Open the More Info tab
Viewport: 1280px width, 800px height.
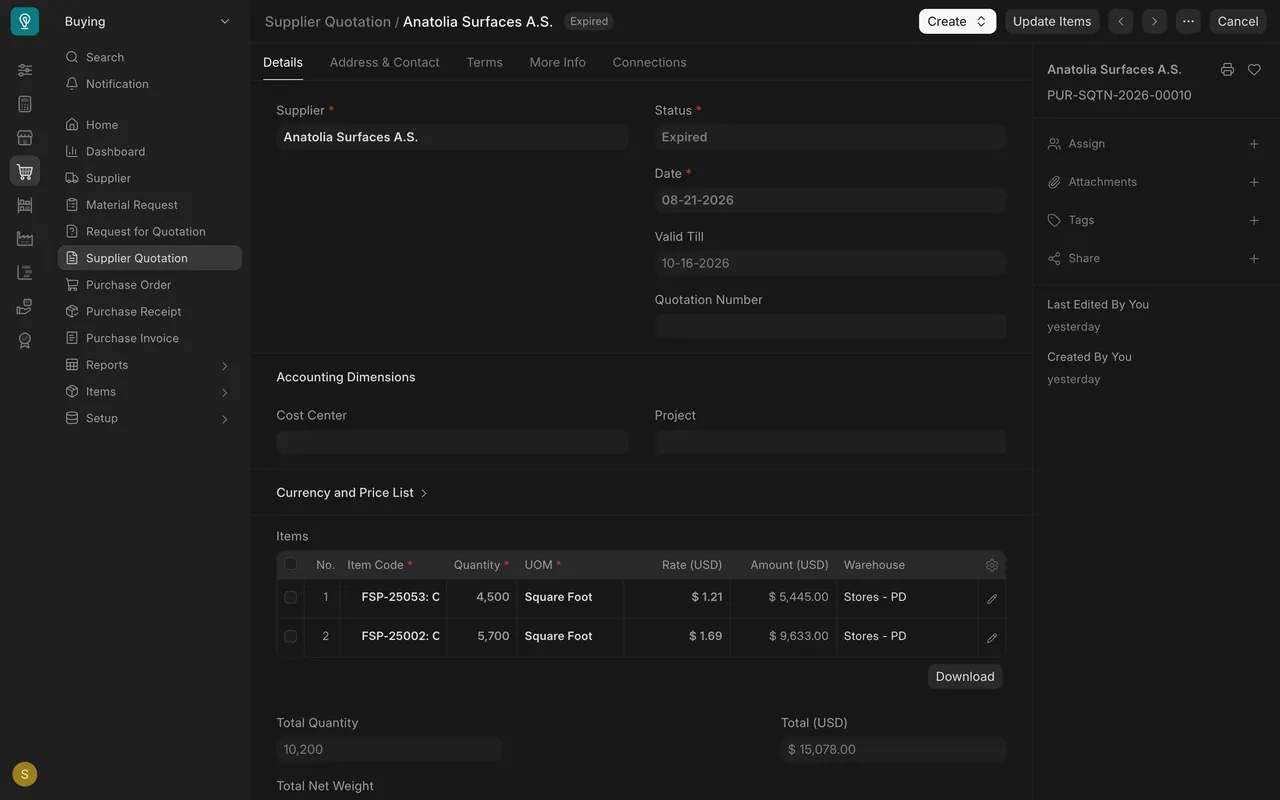click(x=558, y=62)
